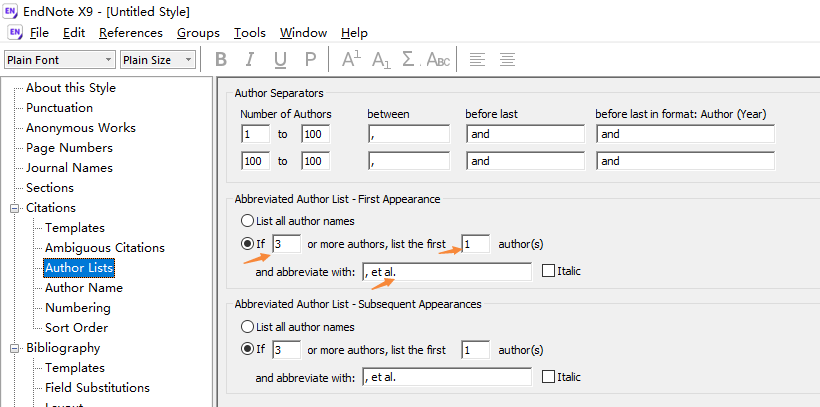Open the Edit menu
The width and height of the screenshot is (820, 407).
(x=74, y=33)
